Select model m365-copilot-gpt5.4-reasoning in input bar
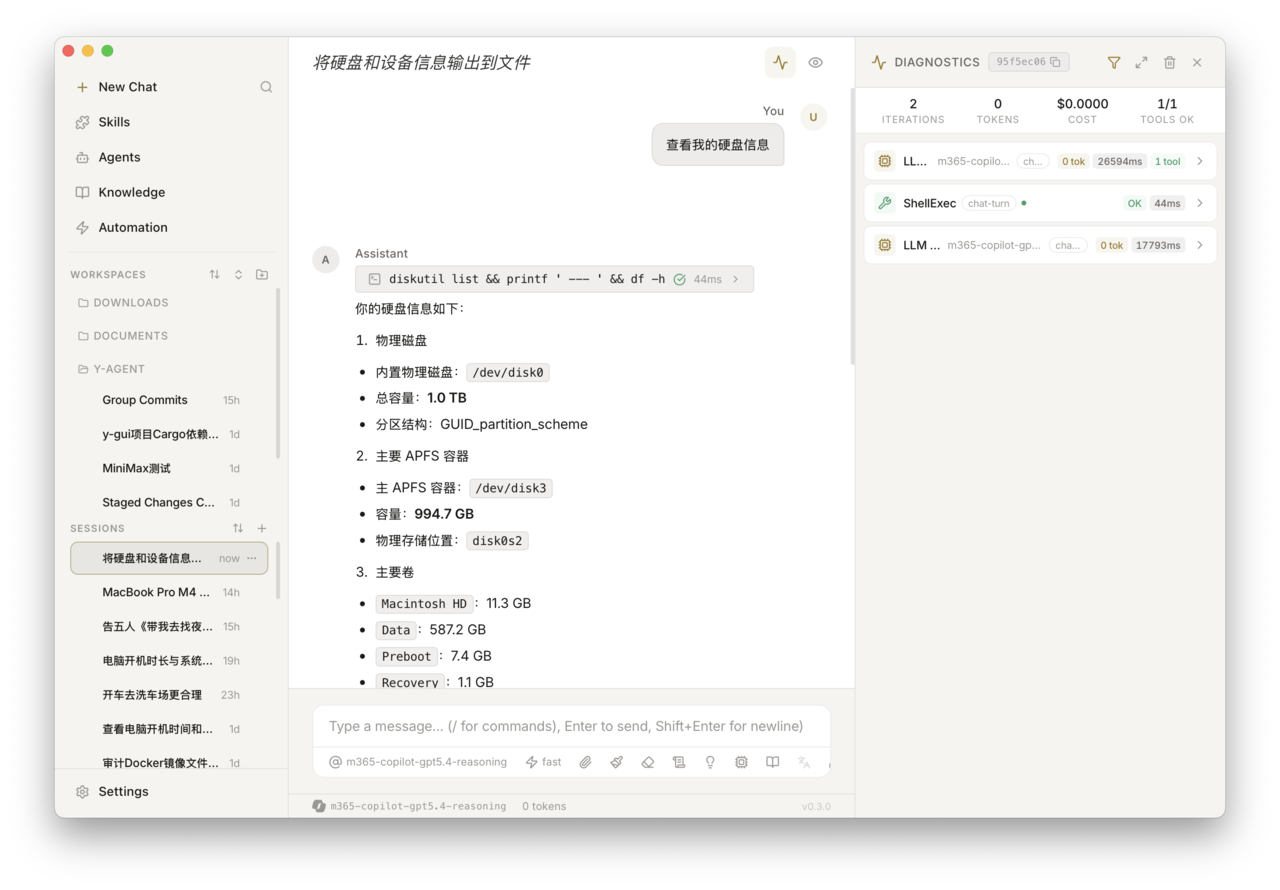This screenshot has width=1280, height=890. pyautogui.click(x=418, y=762)
